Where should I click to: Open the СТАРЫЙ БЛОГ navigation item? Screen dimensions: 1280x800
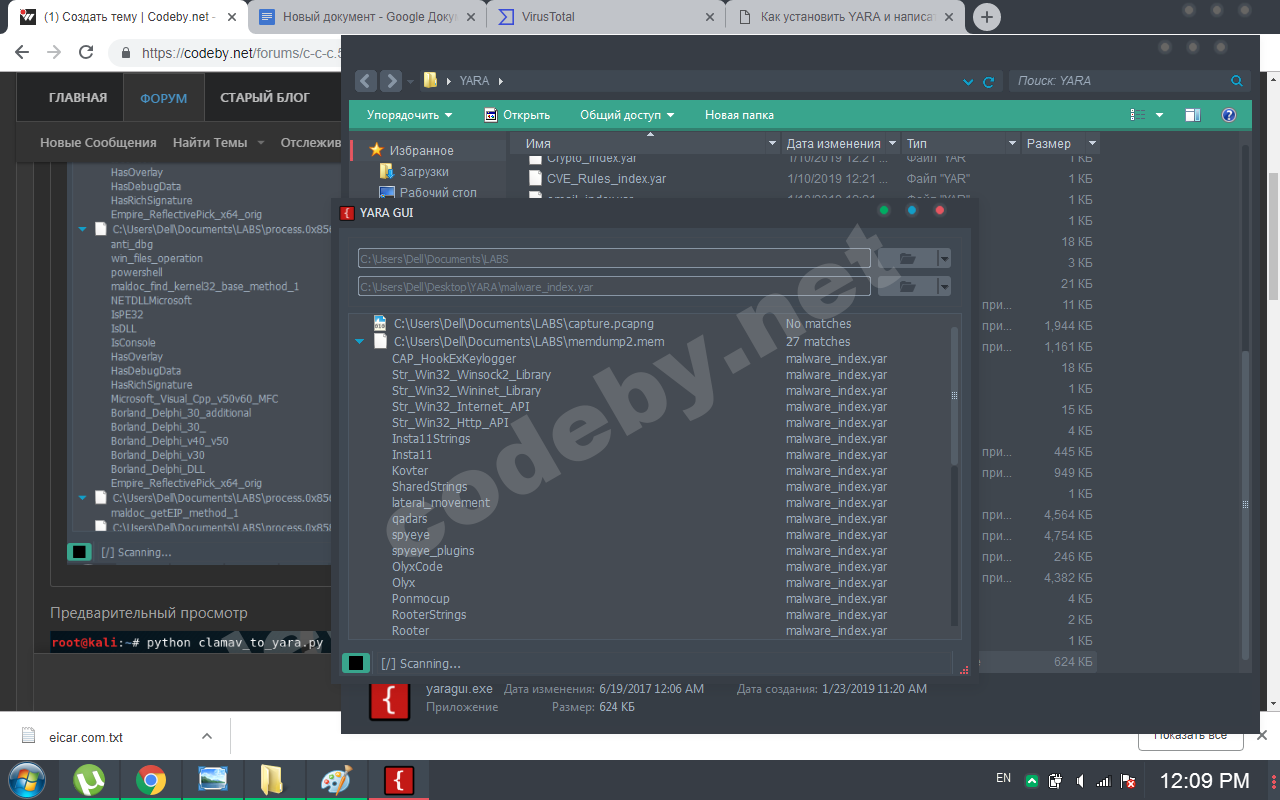pos(265,97)
